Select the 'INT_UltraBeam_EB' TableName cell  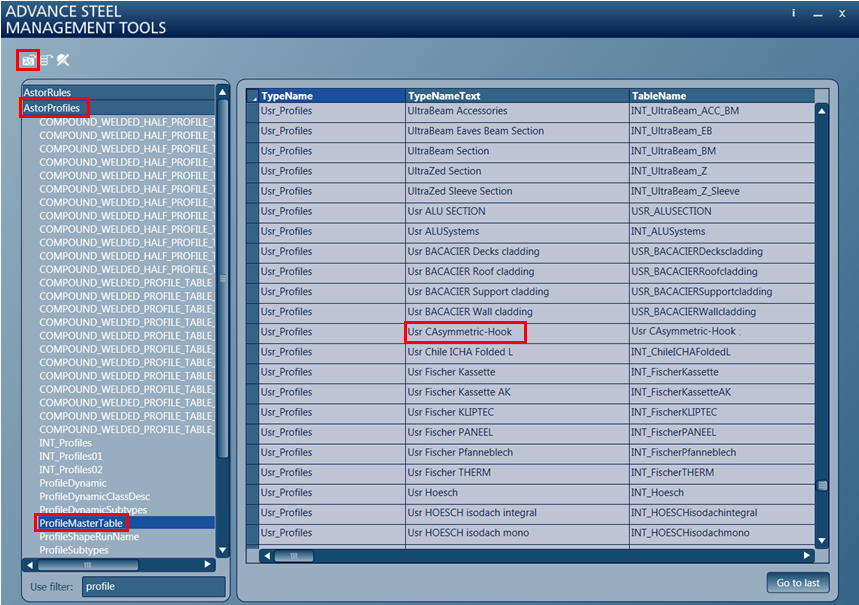pyautogui.click(x=722, y=131)
